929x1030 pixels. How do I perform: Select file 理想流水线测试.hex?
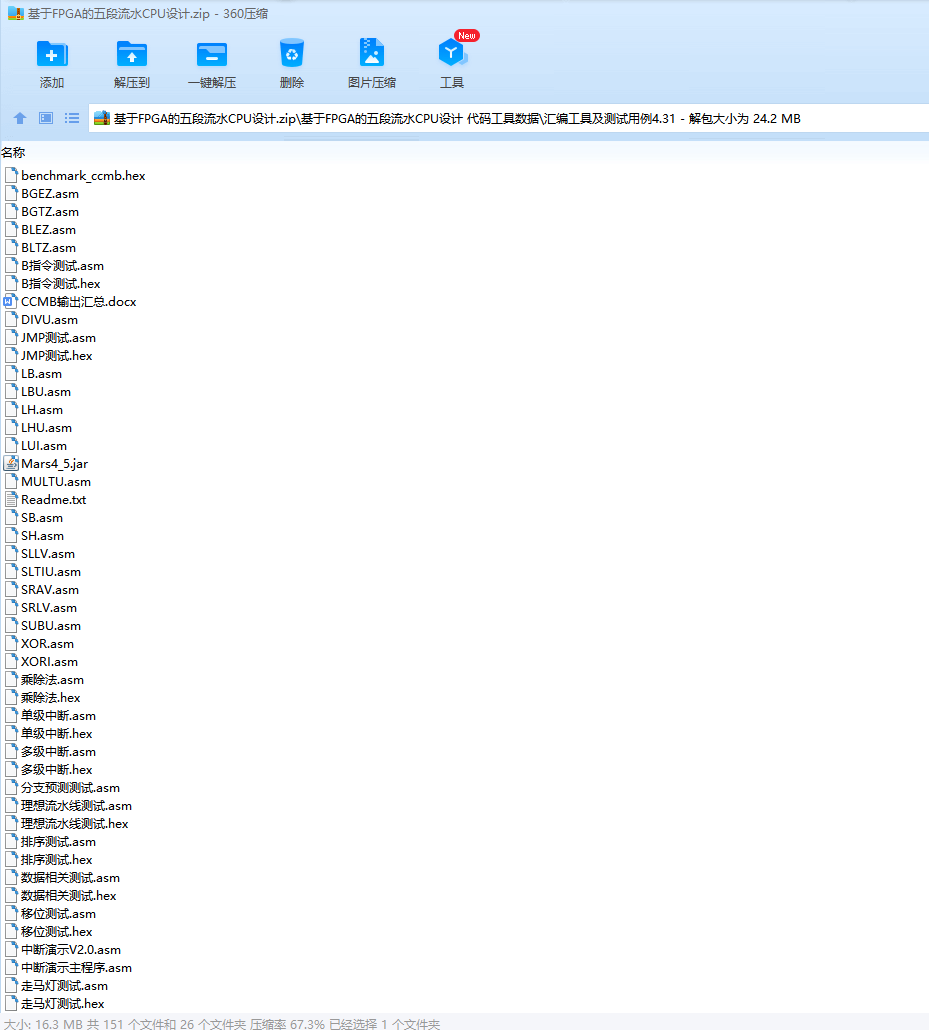click(75, 824)
